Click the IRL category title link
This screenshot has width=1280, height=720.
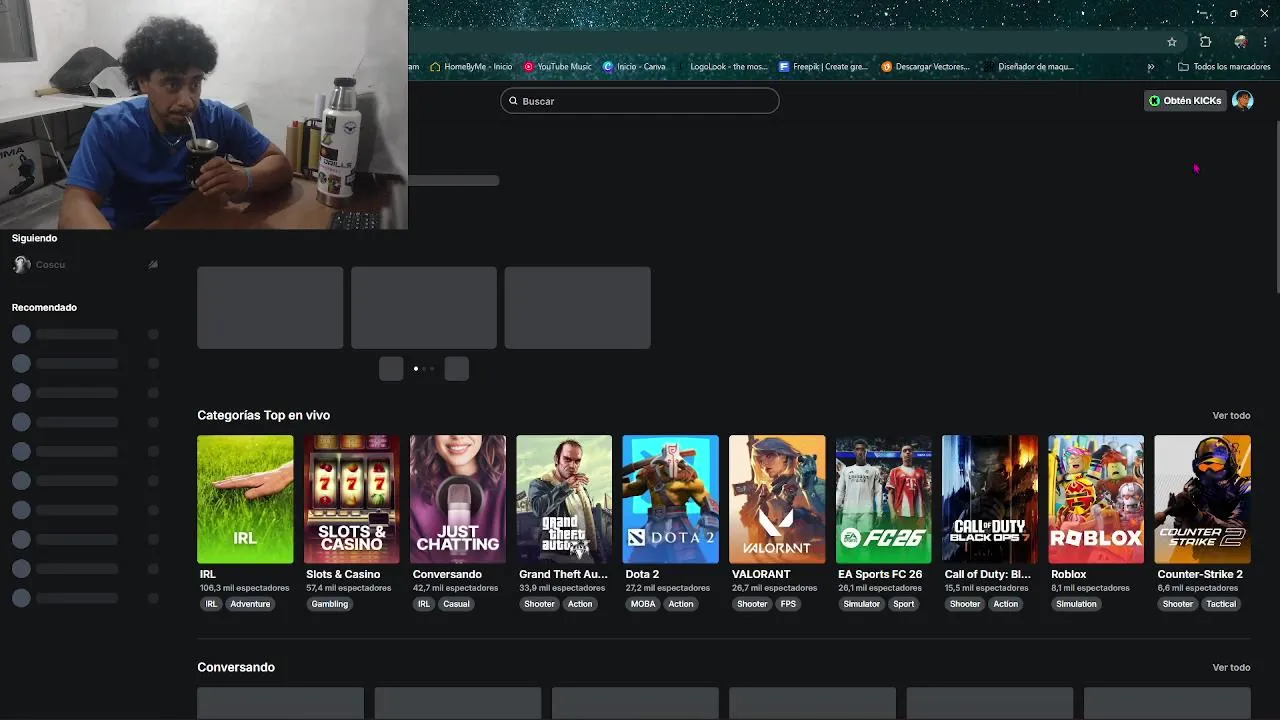pos(207,575)
